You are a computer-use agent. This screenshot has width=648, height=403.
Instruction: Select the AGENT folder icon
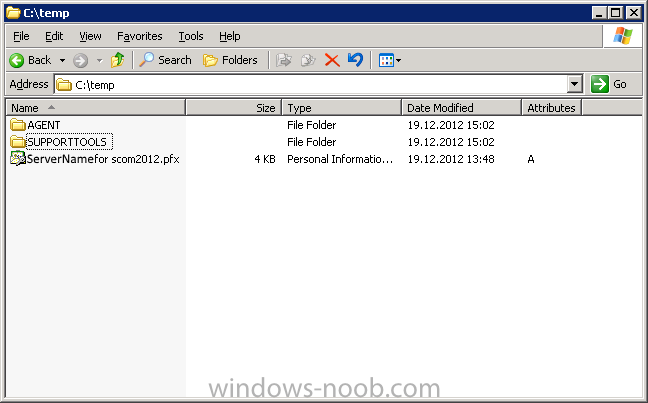[18, 124]
